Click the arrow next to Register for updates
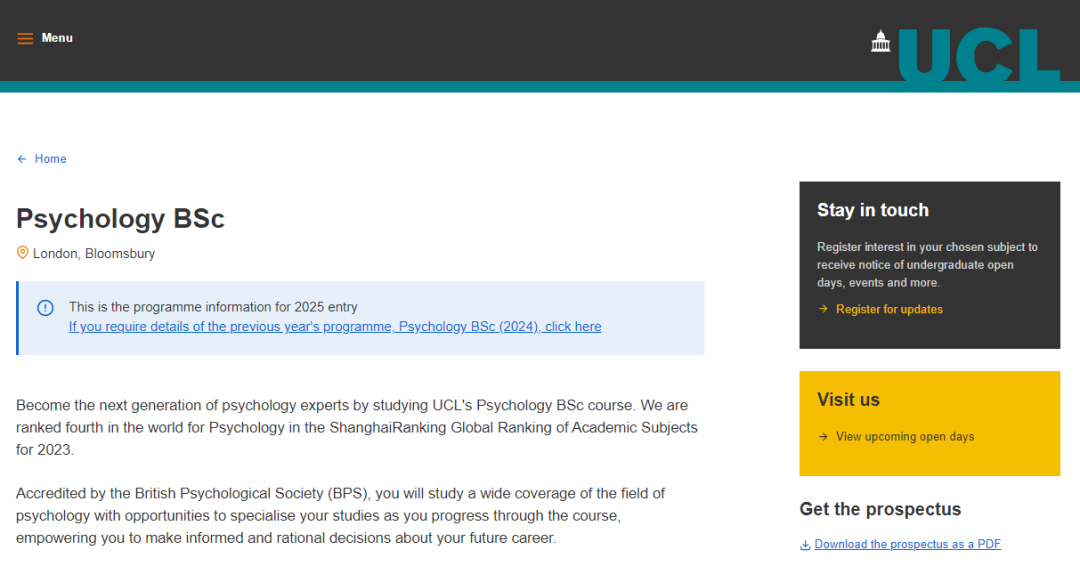Viewport: 1080px width, 566px height. tap(823, 309)
